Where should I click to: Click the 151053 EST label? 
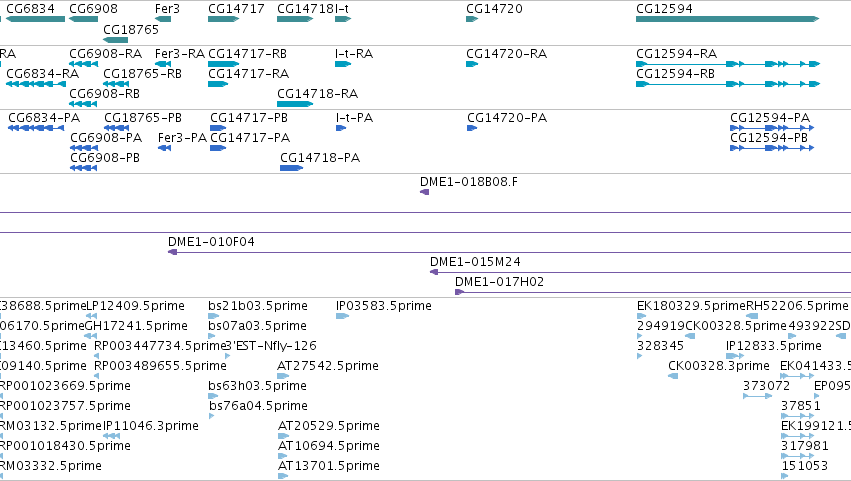pos(805,466)
